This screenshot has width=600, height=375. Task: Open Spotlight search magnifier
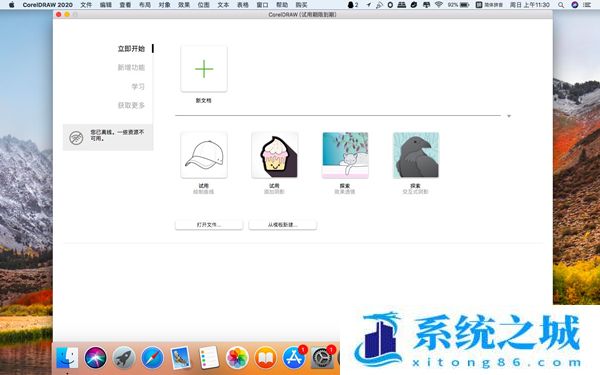[561, 5]
